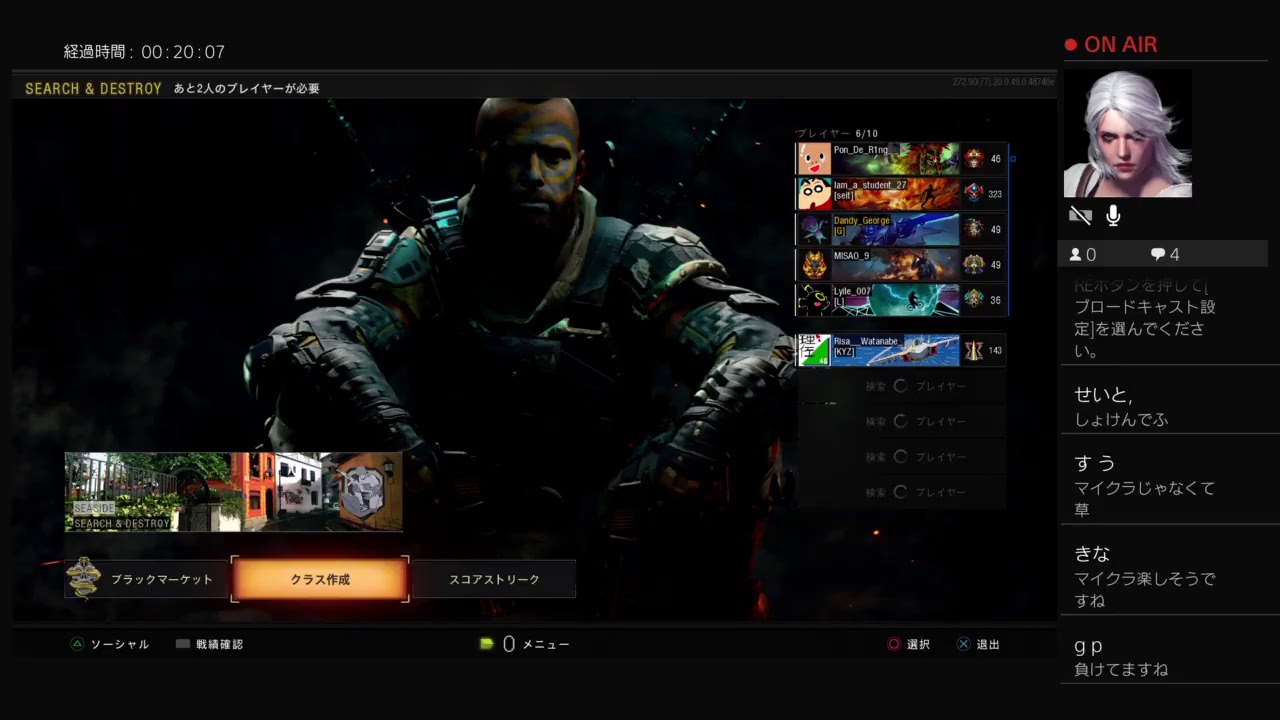Select the Seaside map thumbnail

tap(233, 491)
